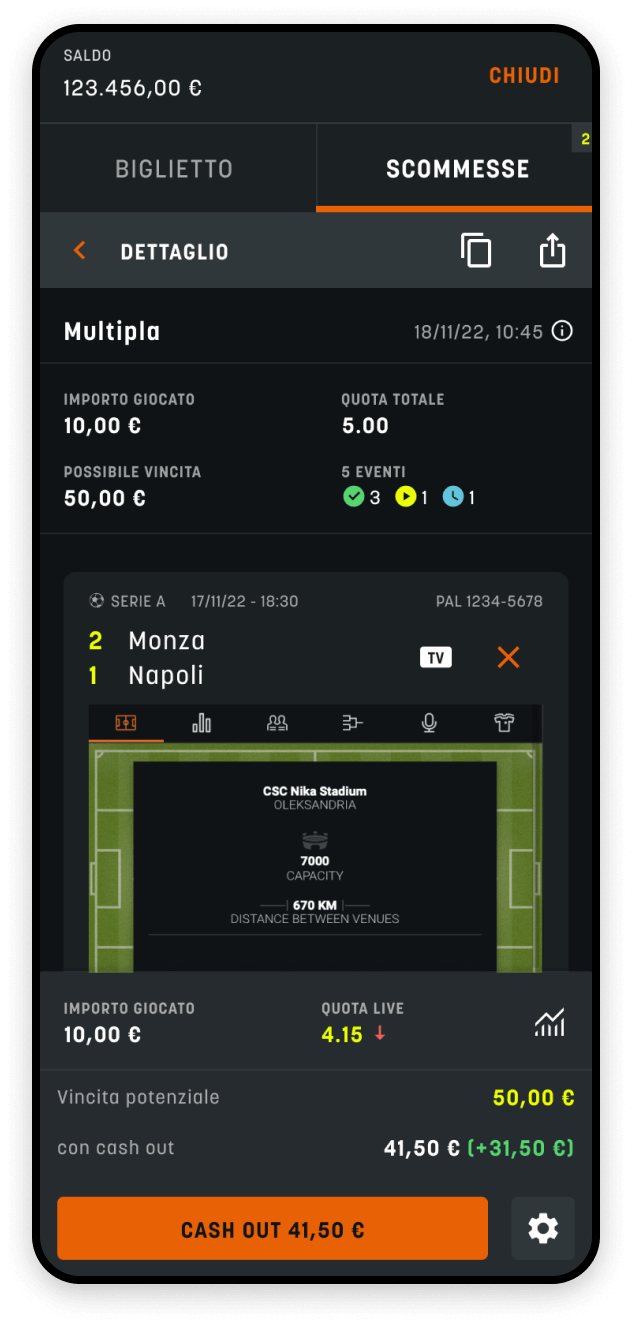632x1324 pixels.
Task: Open the microphone commentary tab
Action: click(429, 723)
